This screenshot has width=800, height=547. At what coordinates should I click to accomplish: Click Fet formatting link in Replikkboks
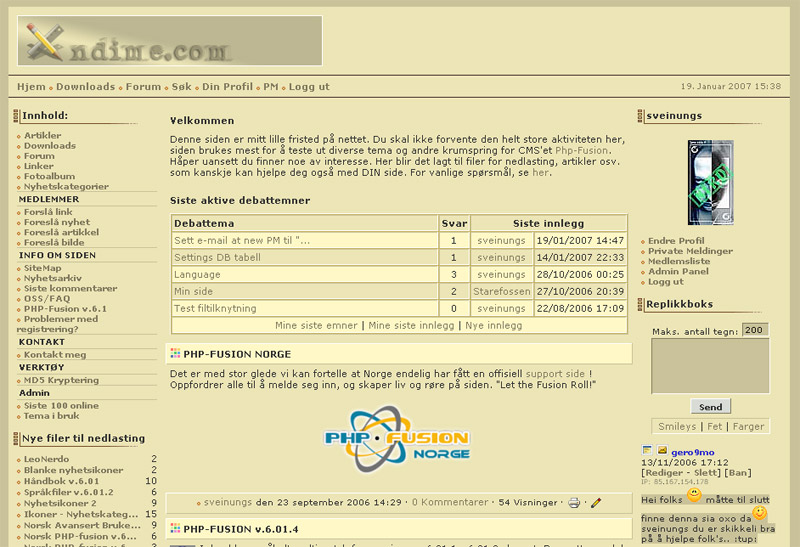pos(715,427)
